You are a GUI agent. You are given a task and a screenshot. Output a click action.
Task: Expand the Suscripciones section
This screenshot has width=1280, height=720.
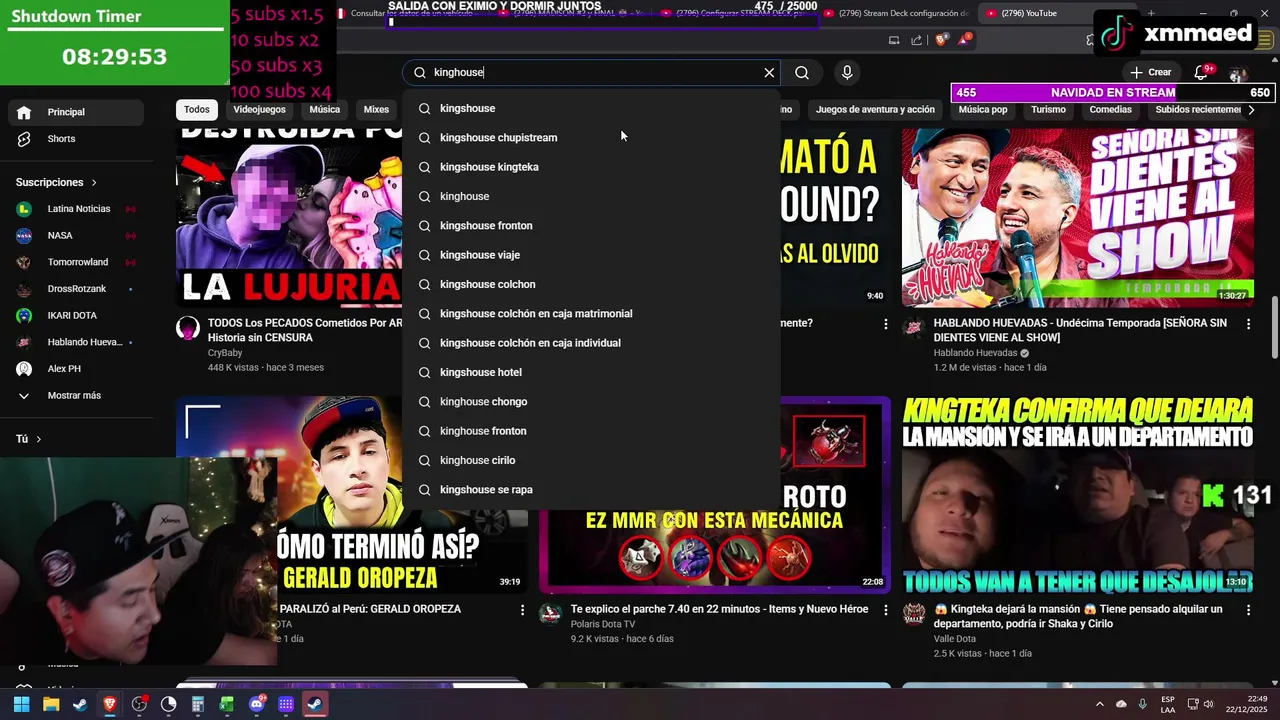[57, 182]
